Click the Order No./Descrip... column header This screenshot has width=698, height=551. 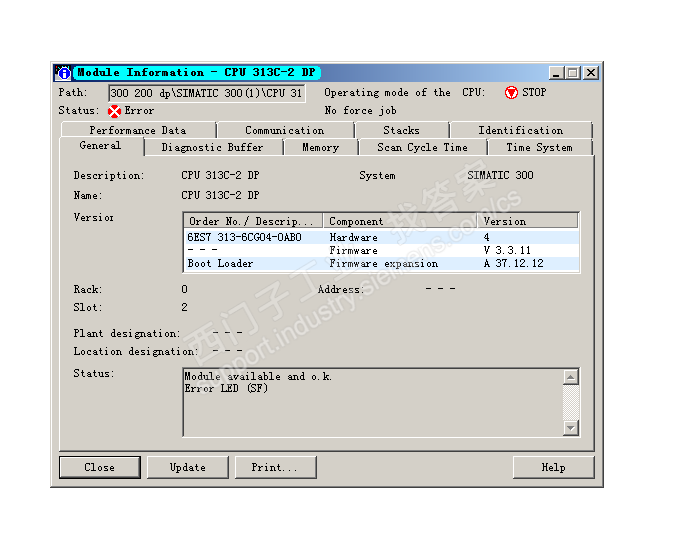pos(253,221)
